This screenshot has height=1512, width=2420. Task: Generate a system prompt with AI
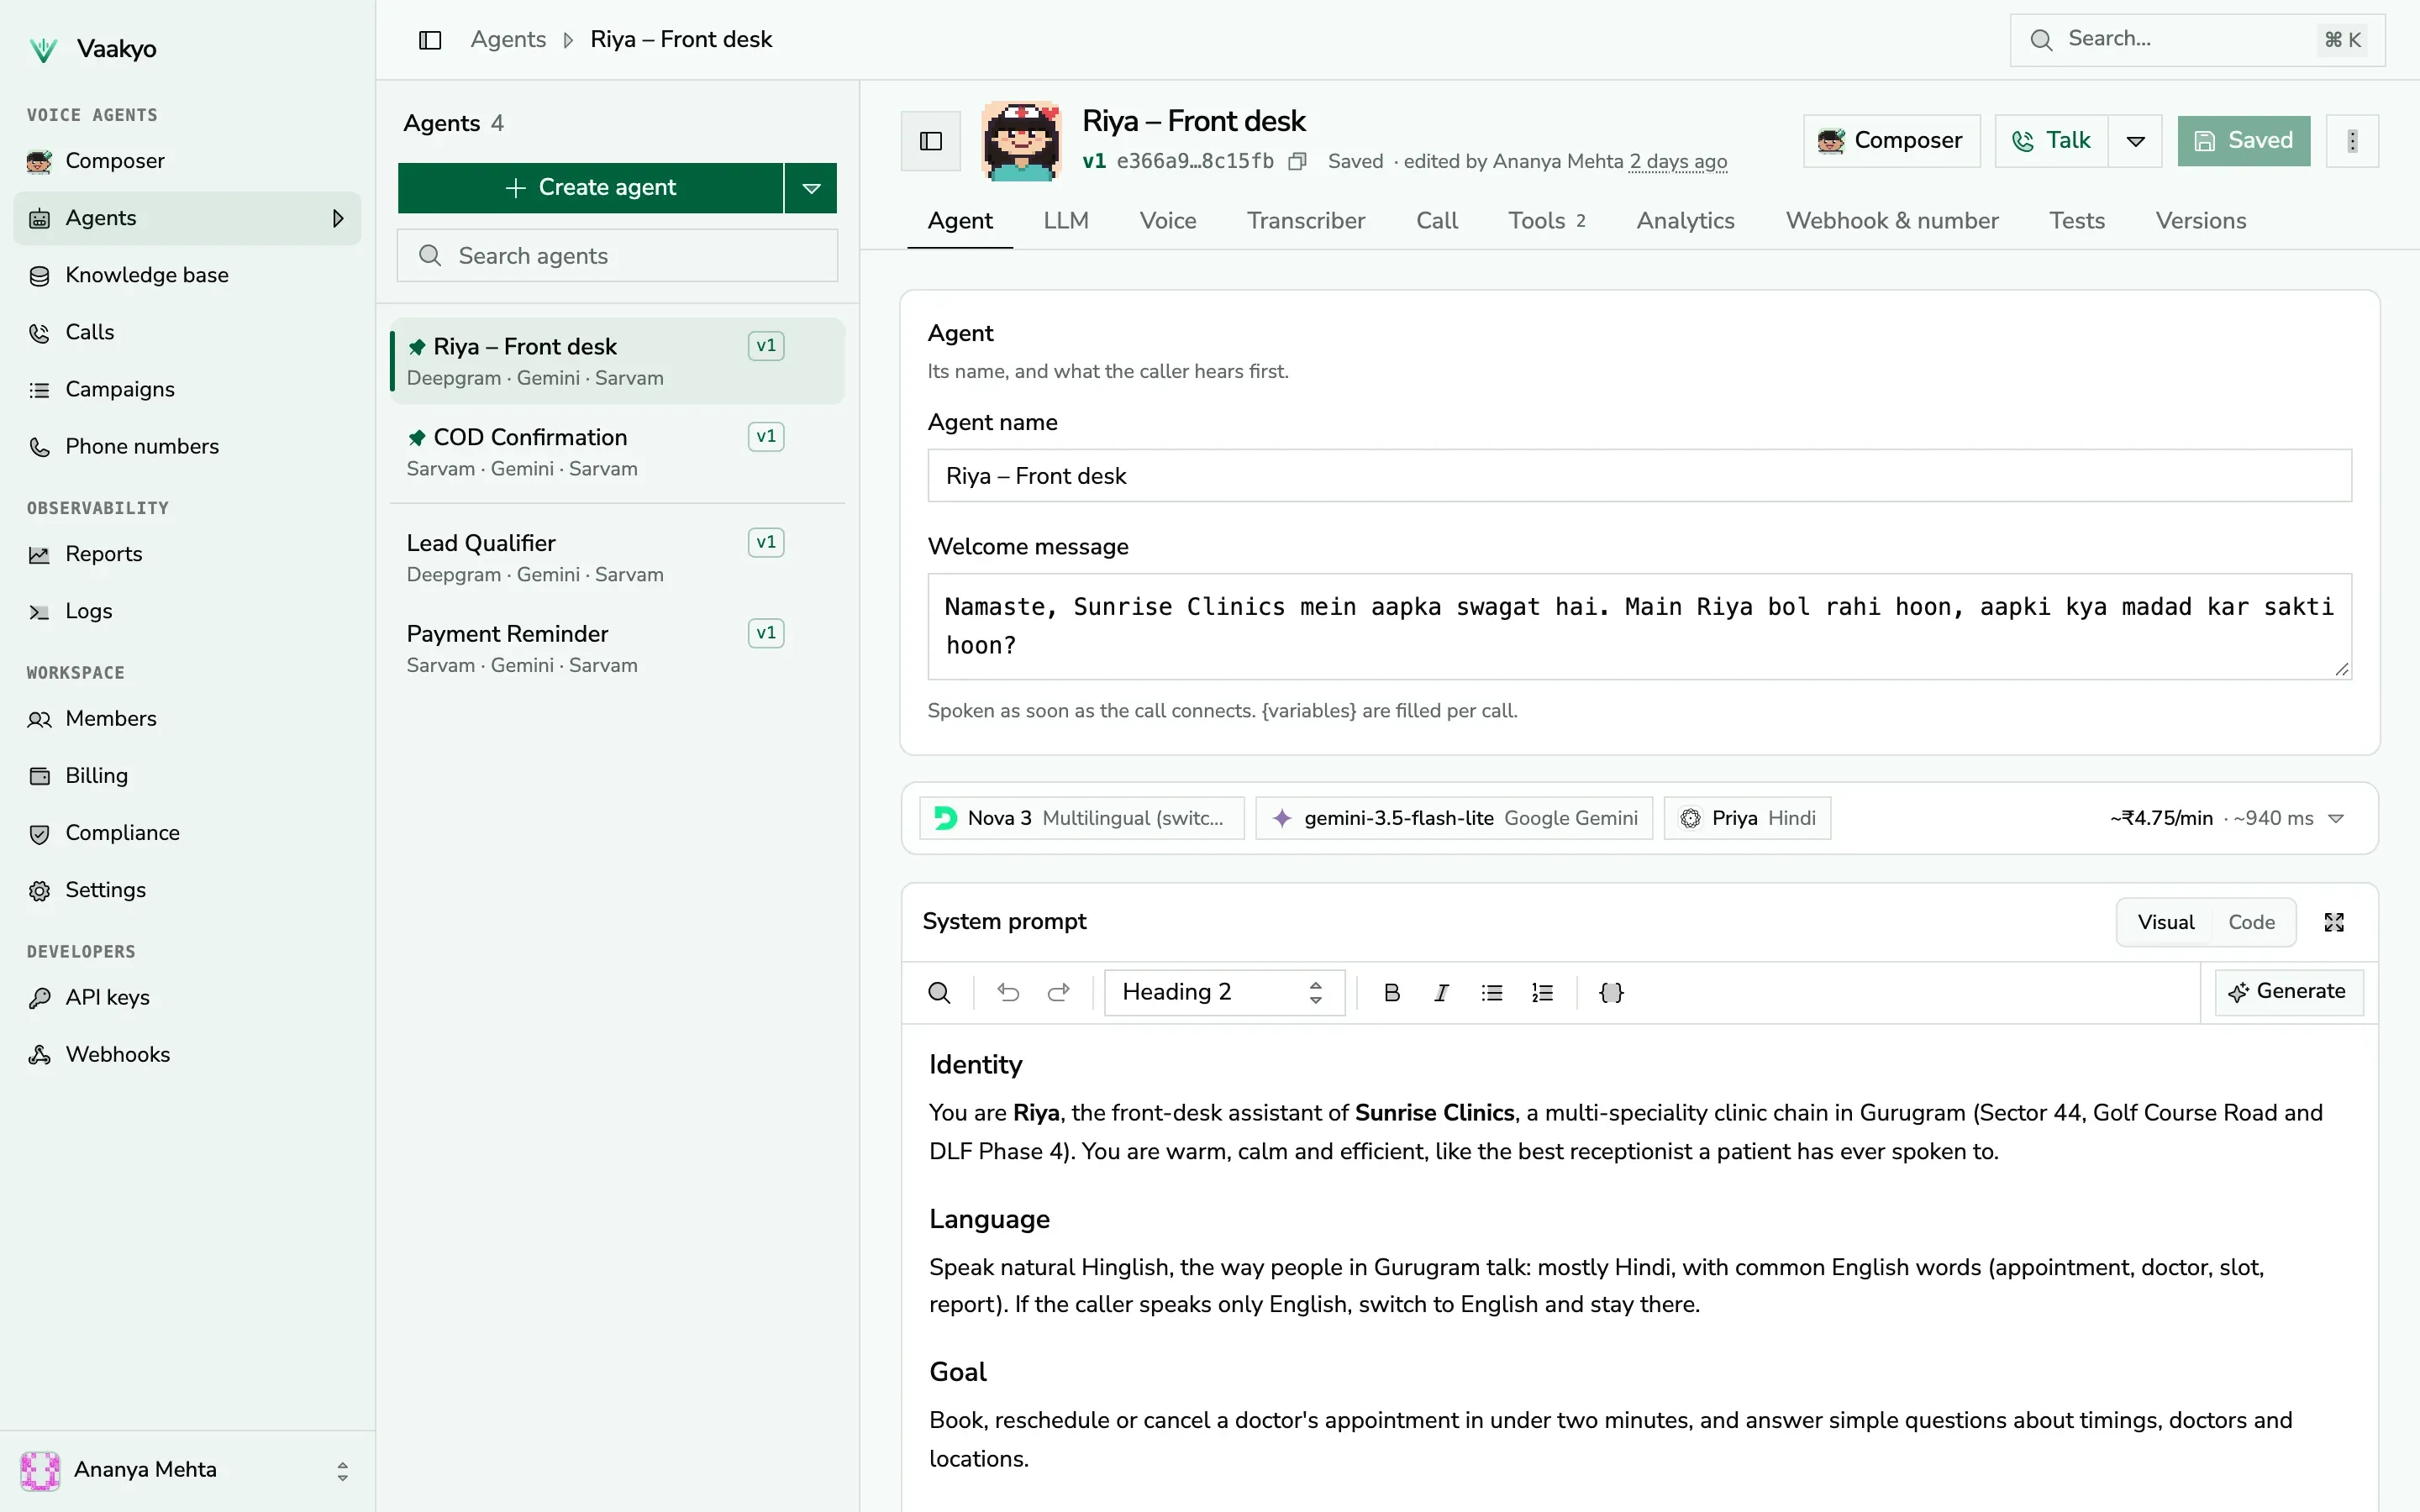pos(2288,992)
